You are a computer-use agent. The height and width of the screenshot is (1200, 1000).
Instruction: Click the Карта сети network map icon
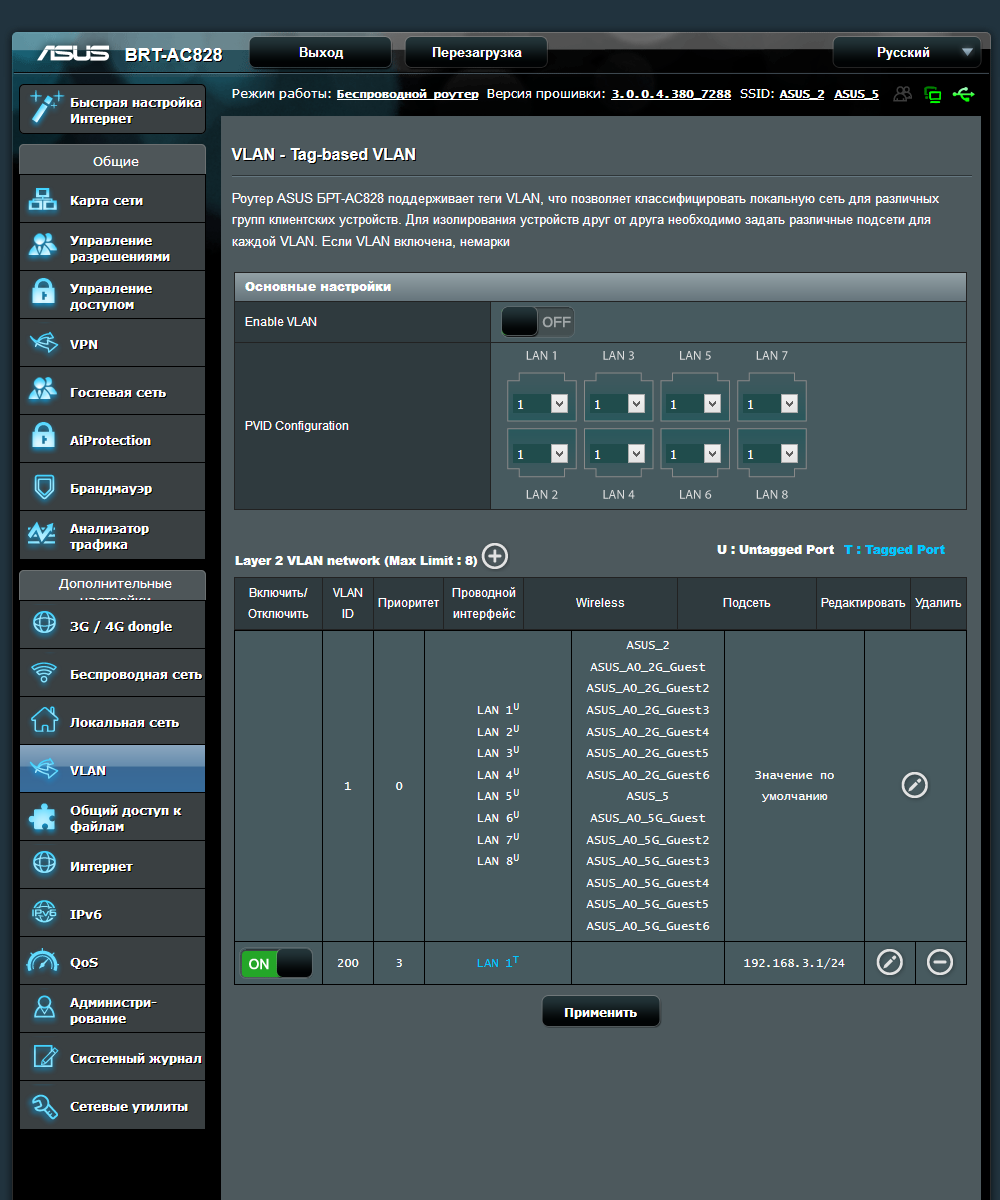tap(43, 200)
